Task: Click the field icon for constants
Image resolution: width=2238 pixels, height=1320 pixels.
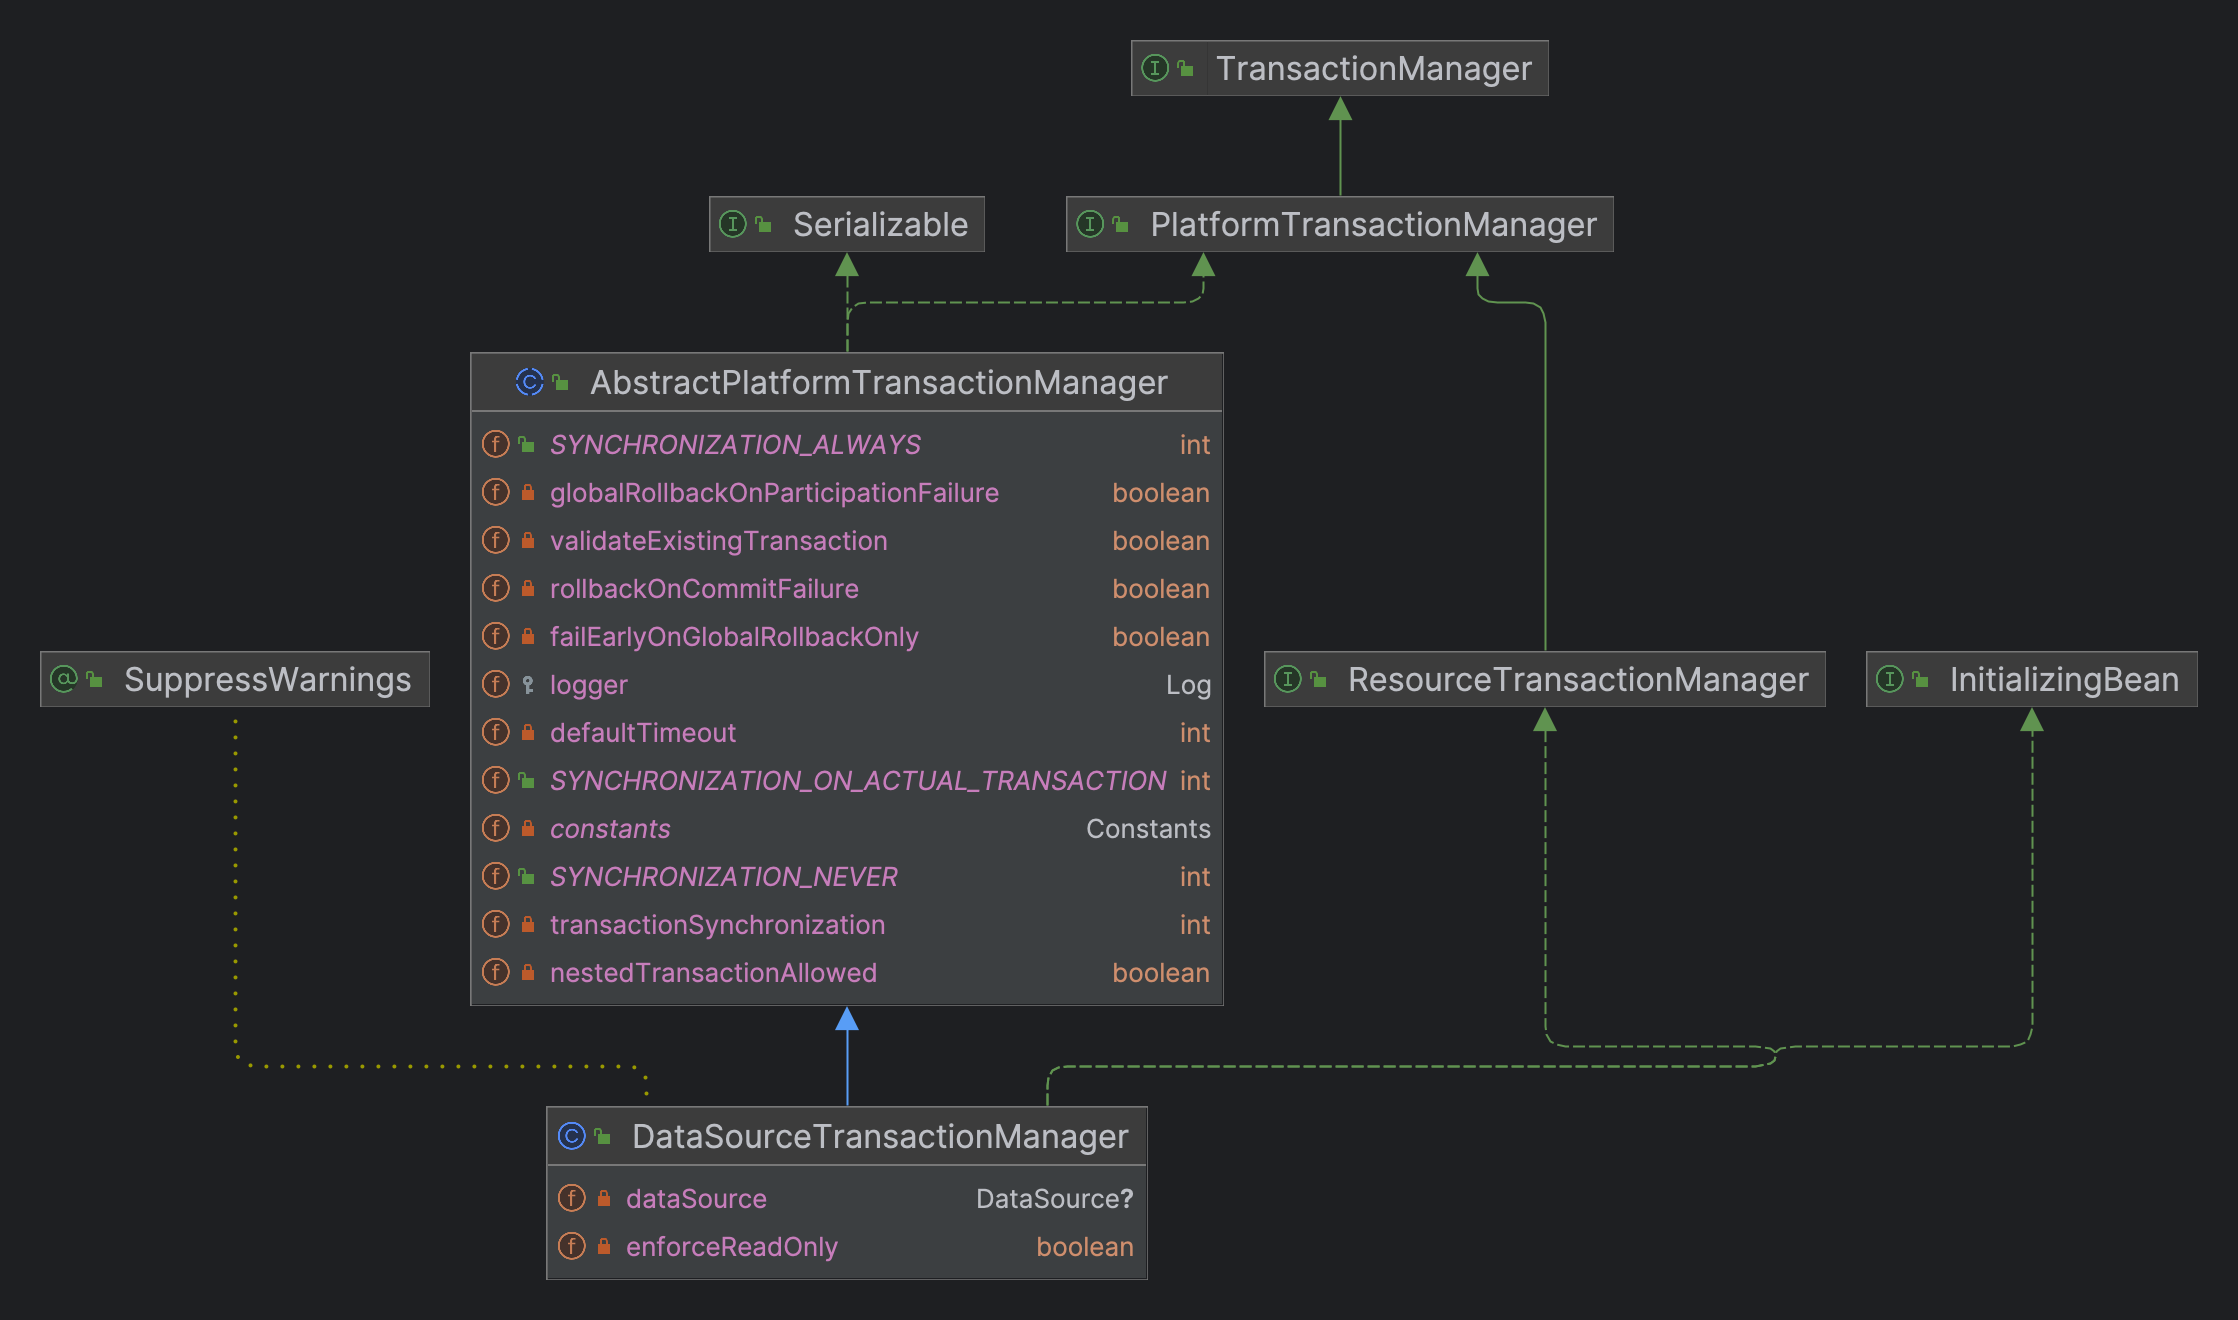Action: [x=496, y=828]
